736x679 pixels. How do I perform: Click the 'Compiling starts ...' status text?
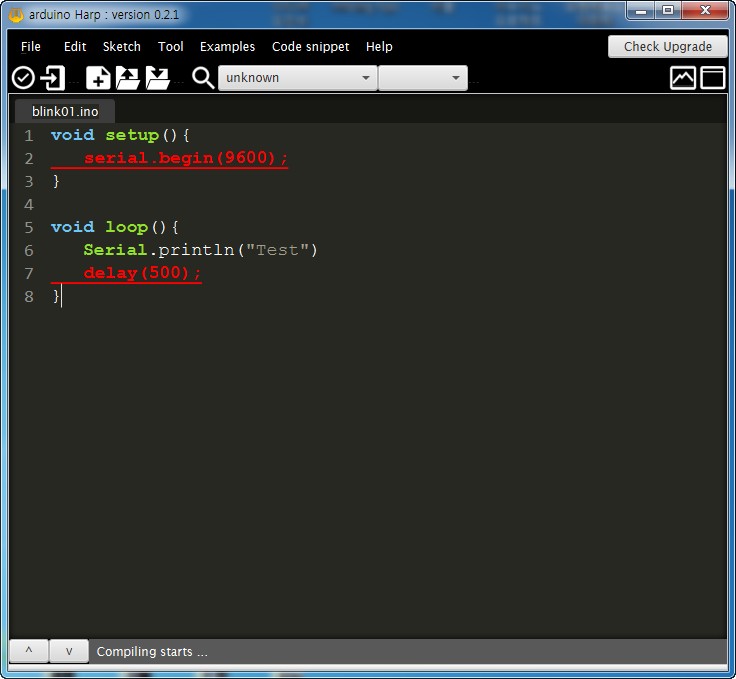pyautogui.click(x=152, y=651)
